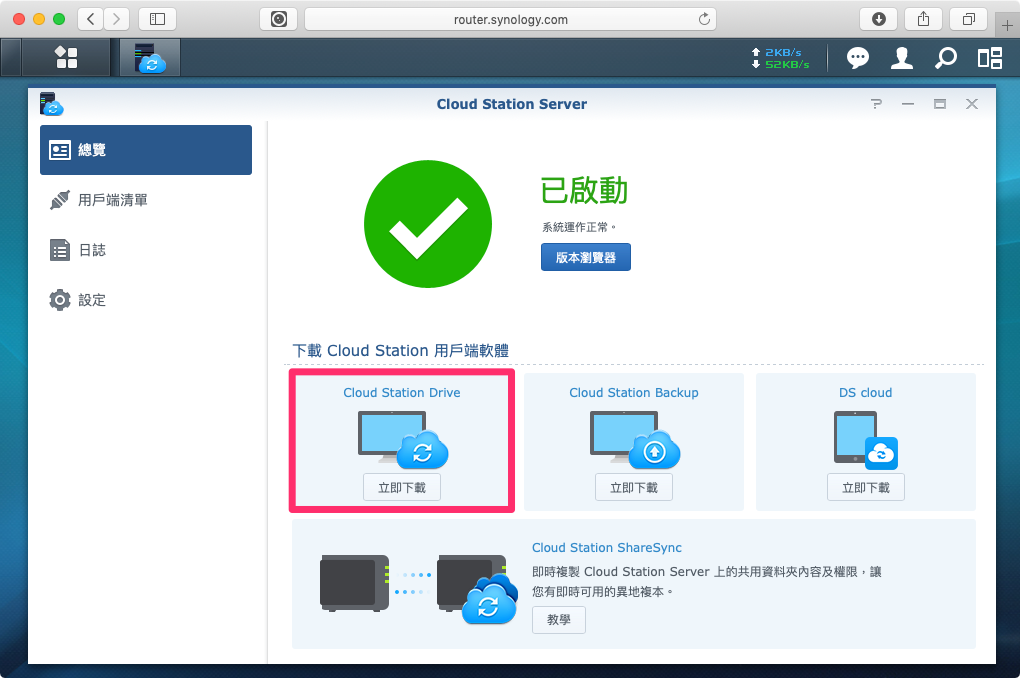Switch to Cloud Station Server taskbar app
The image size is (1020, 678).
point(150,57)
